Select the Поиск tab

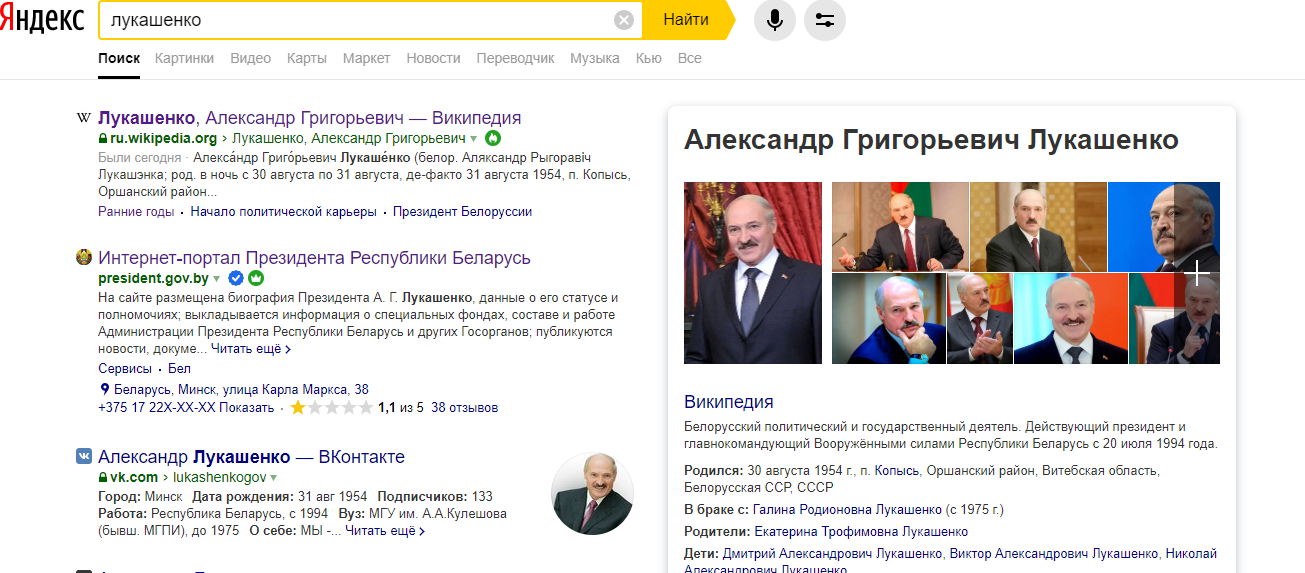(x=119, y=58)
